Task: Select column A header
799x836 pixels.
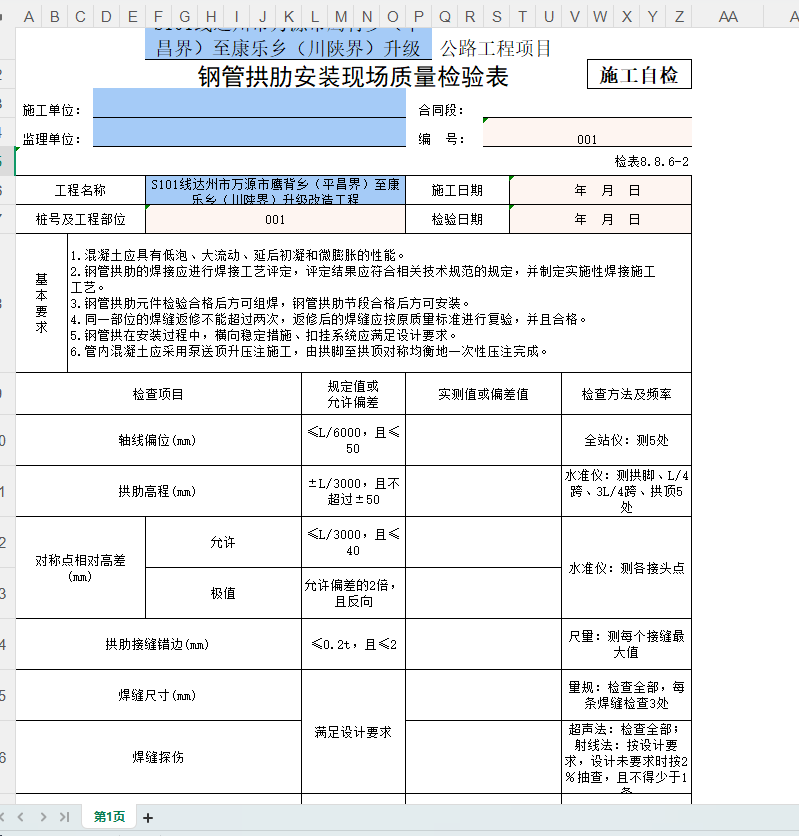Action: pyautogui.click(x=29, y=16)
